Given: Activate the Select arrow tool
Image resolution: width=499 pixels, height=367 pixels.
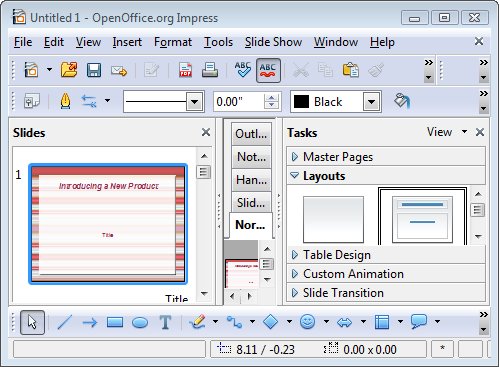Looking at the screenshot, I should click(x=32, y=322).
